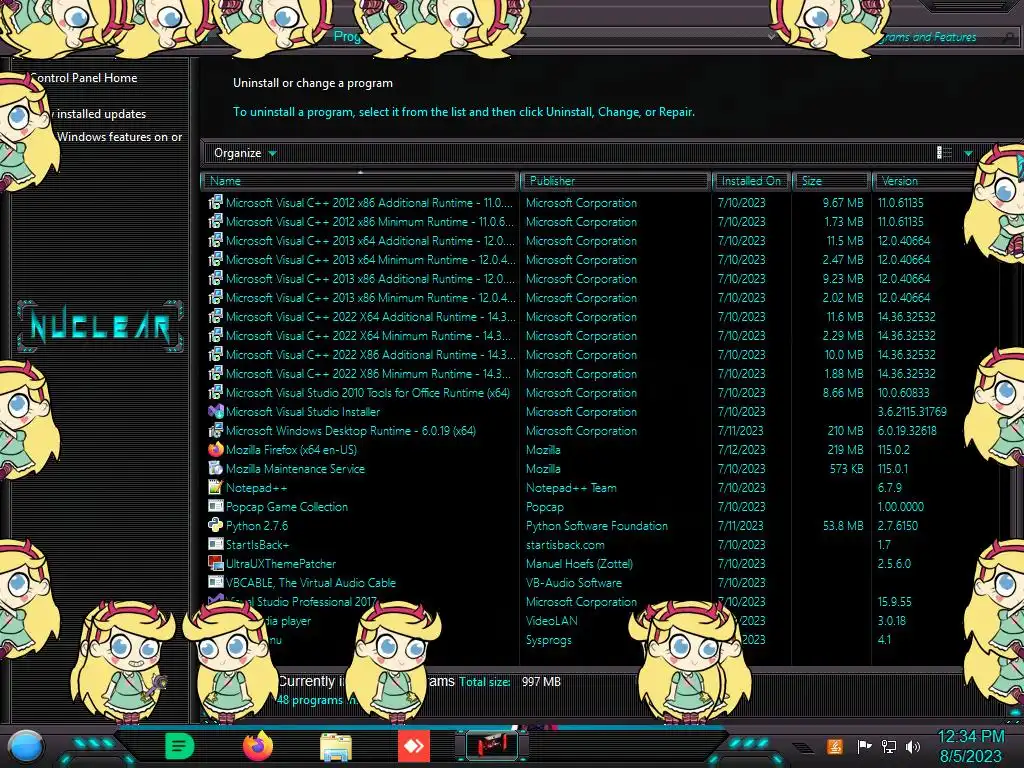1024x768 pixels.
Task: Click the Notepad++ Team publisher cell
Action: click(x=571, y=487)
